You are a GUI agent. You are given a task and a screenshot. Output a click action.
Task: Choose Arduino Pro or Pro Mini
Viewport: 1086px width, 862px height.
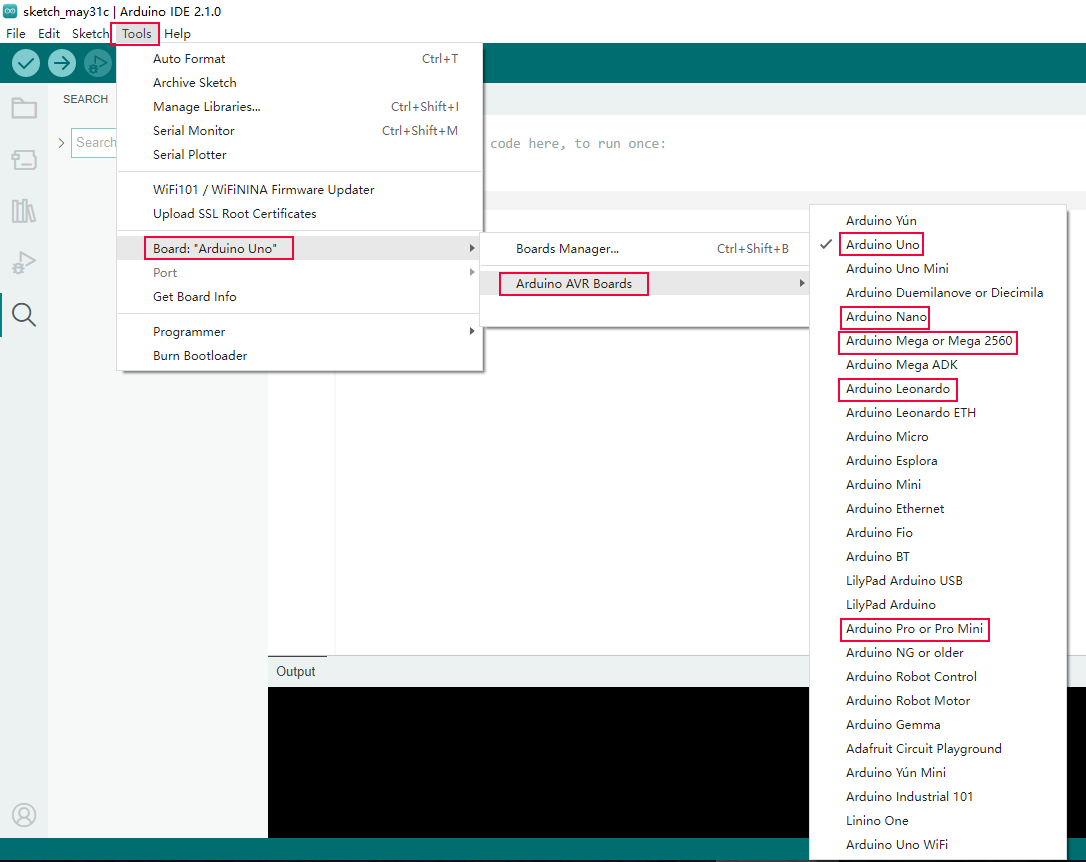pos(938,629)
